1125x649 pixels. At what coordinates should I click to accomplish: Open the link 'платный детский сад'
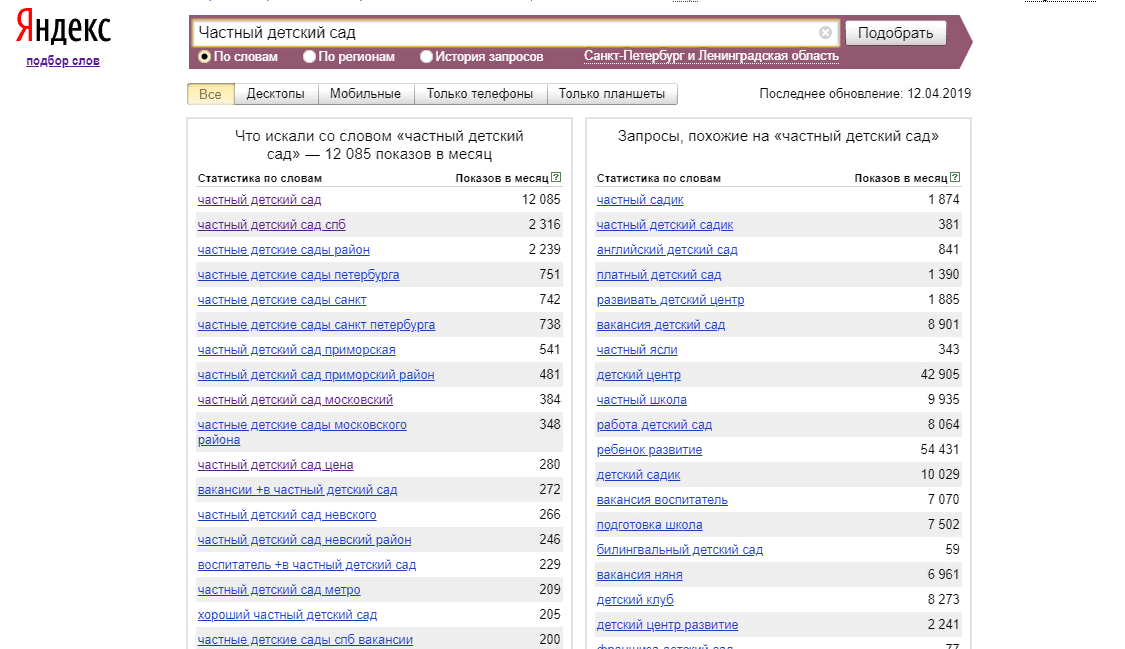tap(659, 275)
